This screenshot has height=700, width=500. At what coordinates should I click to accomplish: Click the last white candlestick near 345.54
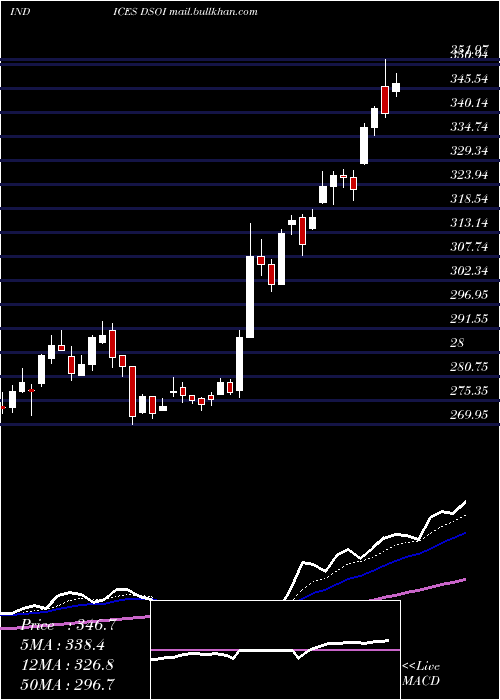[396, 87]
